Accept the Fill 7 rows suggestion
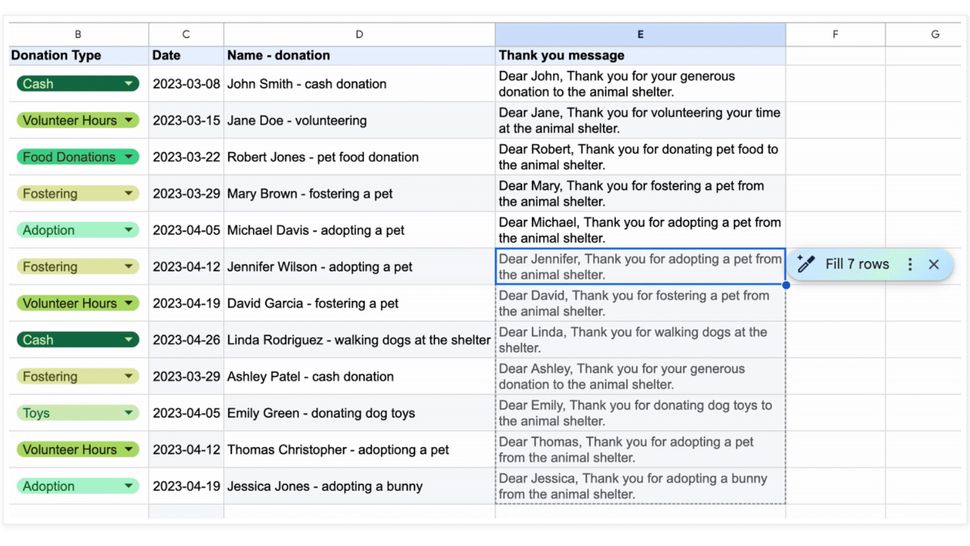This screenshot has height=546, width=970. pyautogui.click(x=857, y=265)
